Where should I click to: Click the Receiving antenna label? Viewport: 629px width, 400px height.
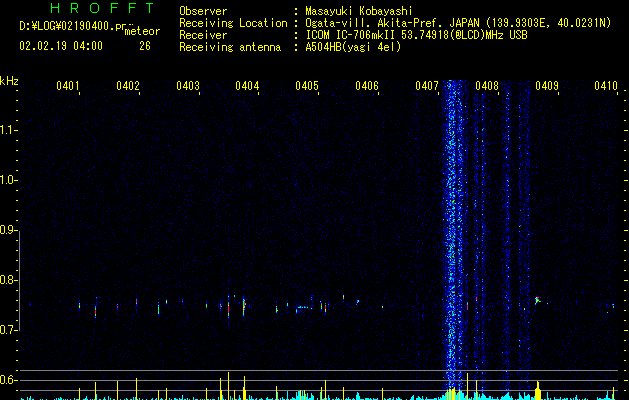tap(230, 47)
